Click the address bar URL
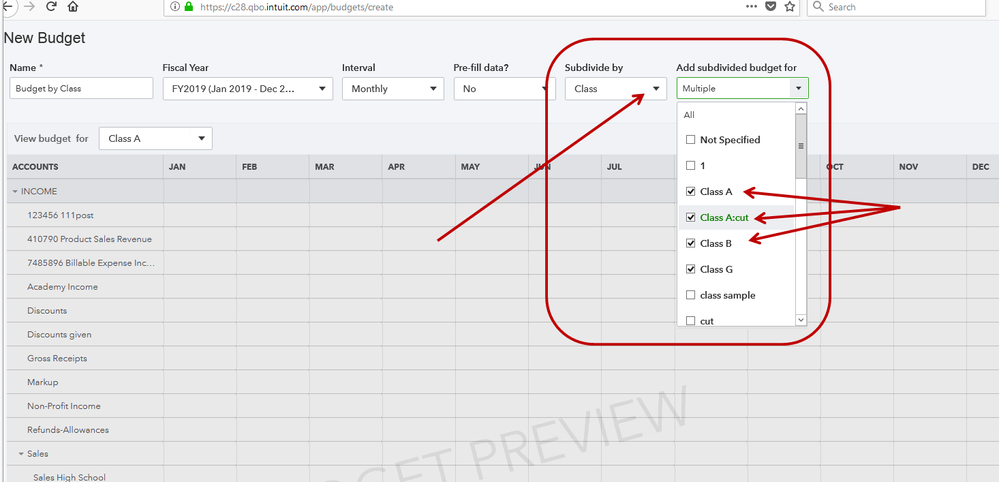The width and height of the screenshot is (999, 482). [x=296, y=7]
